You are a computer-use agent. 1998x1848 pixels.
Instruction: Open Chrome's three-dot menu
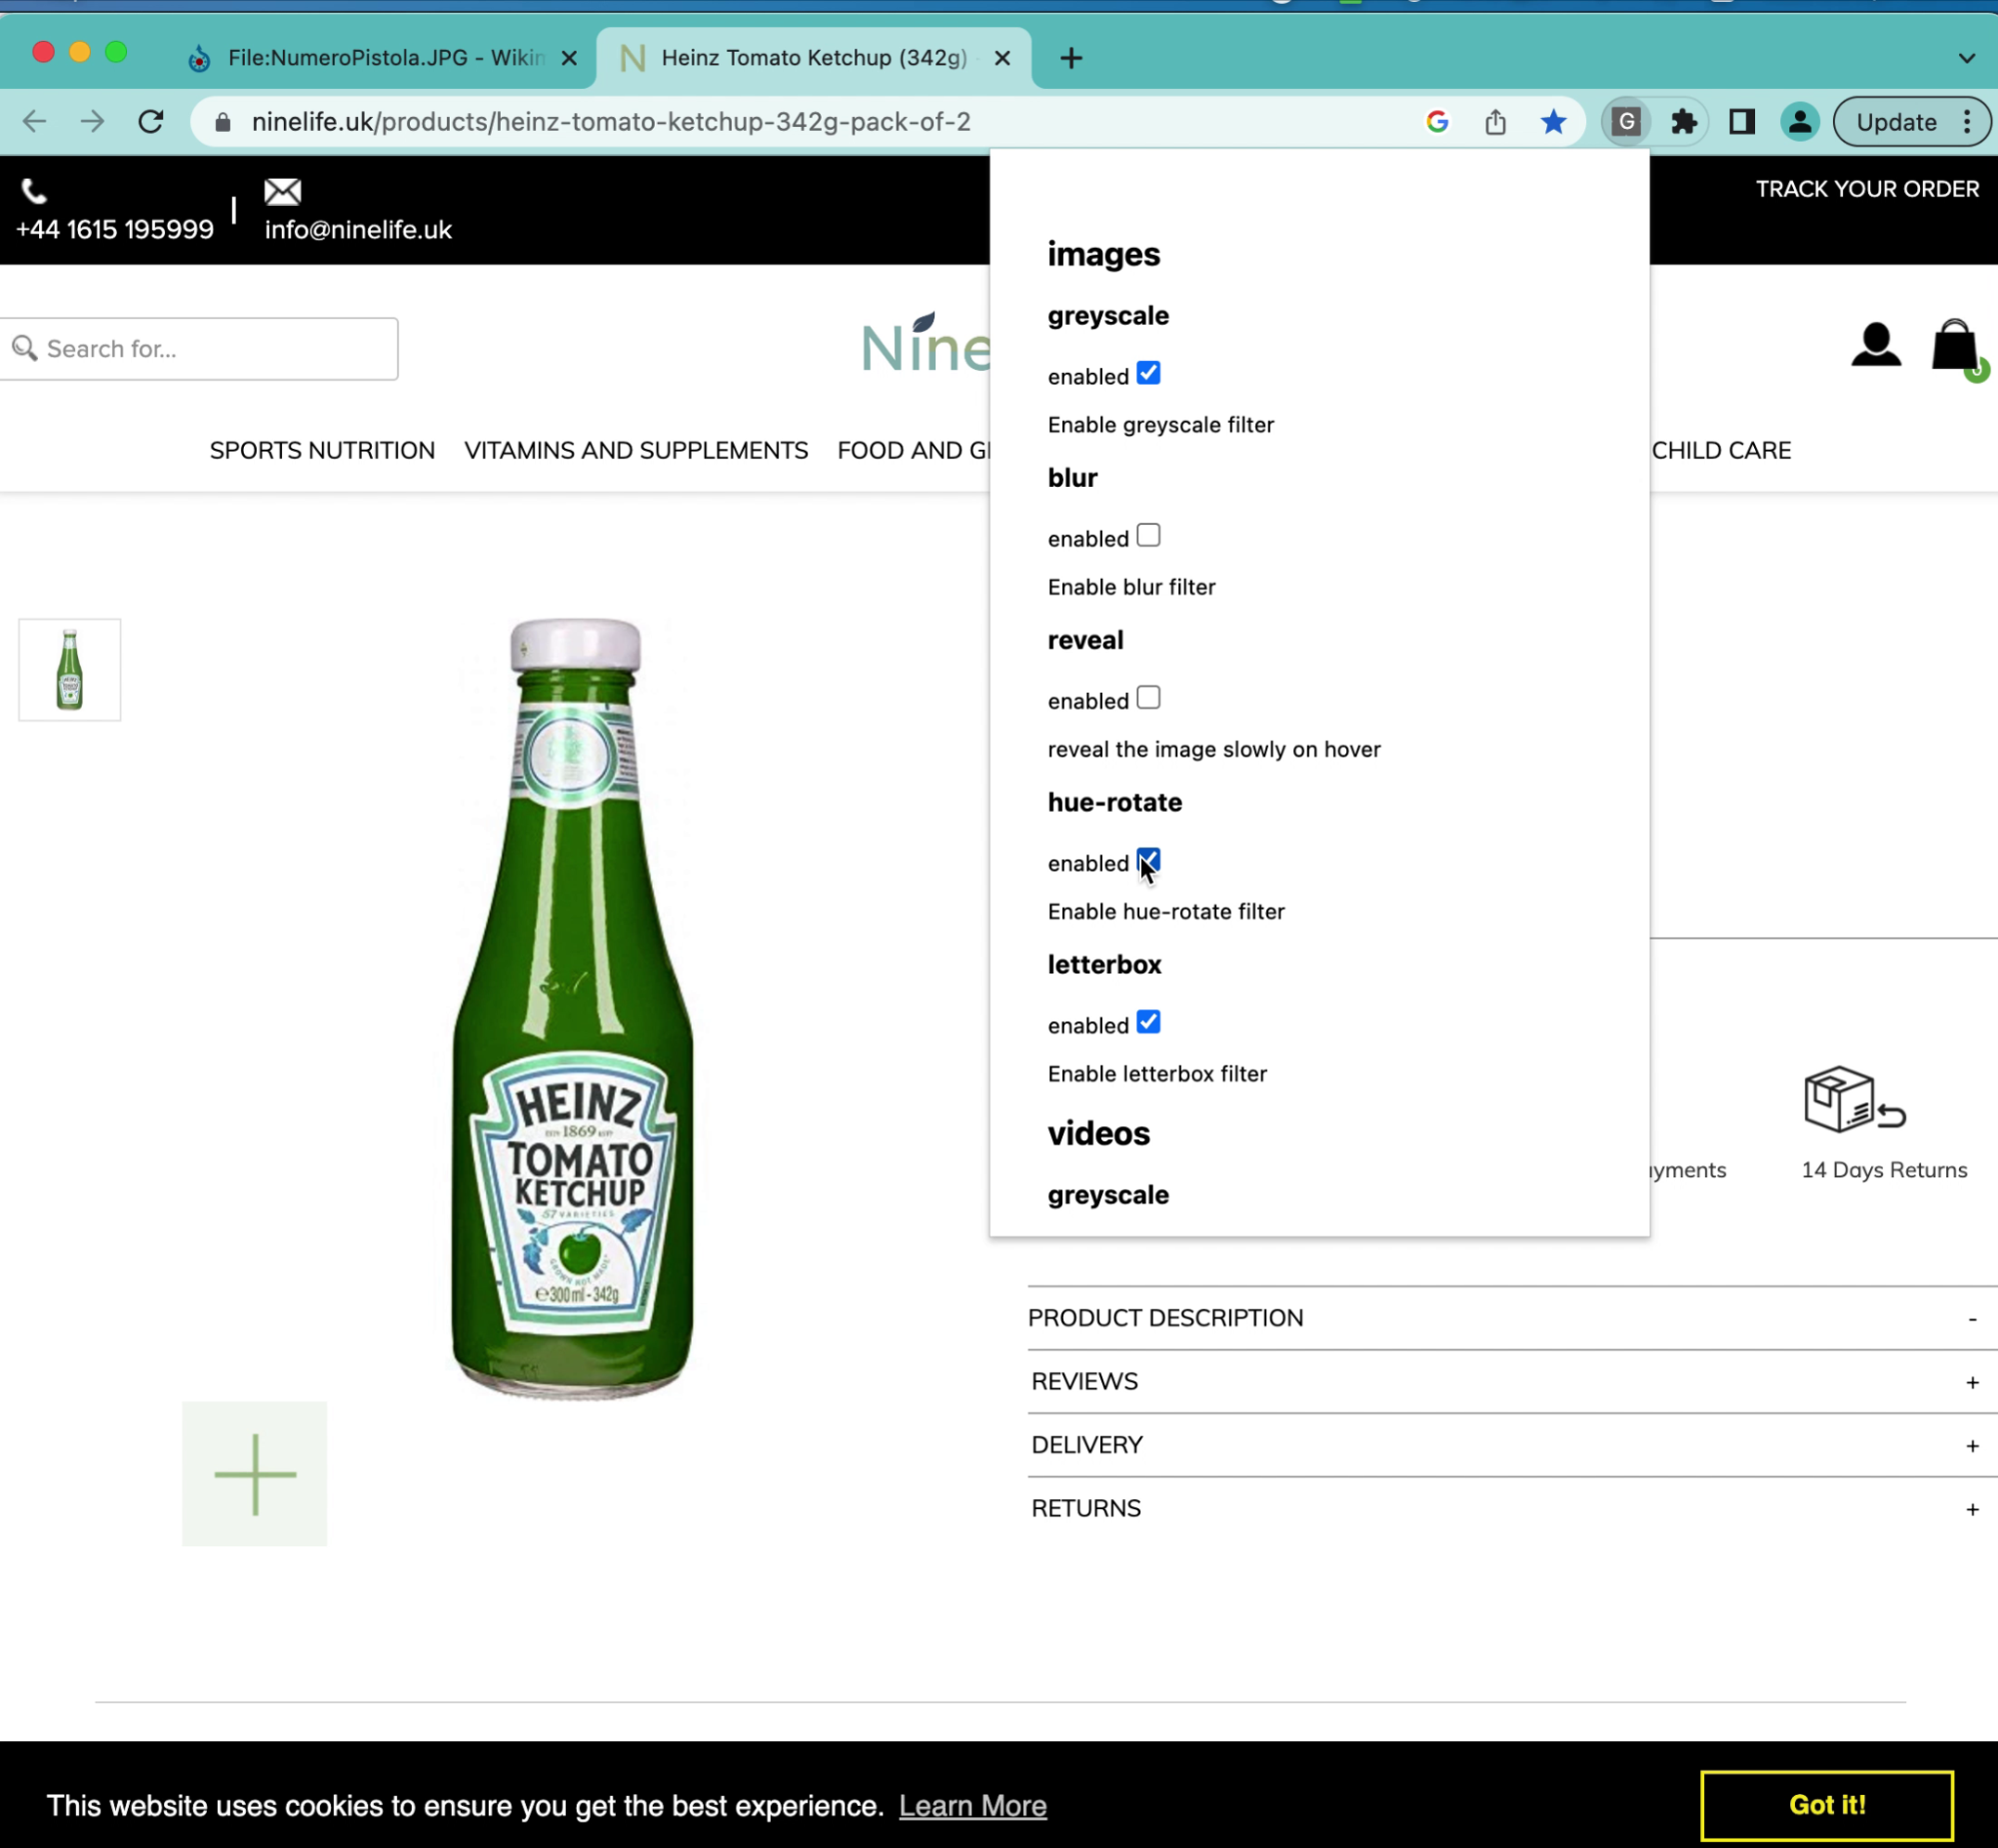click(x=1967, y=122)
